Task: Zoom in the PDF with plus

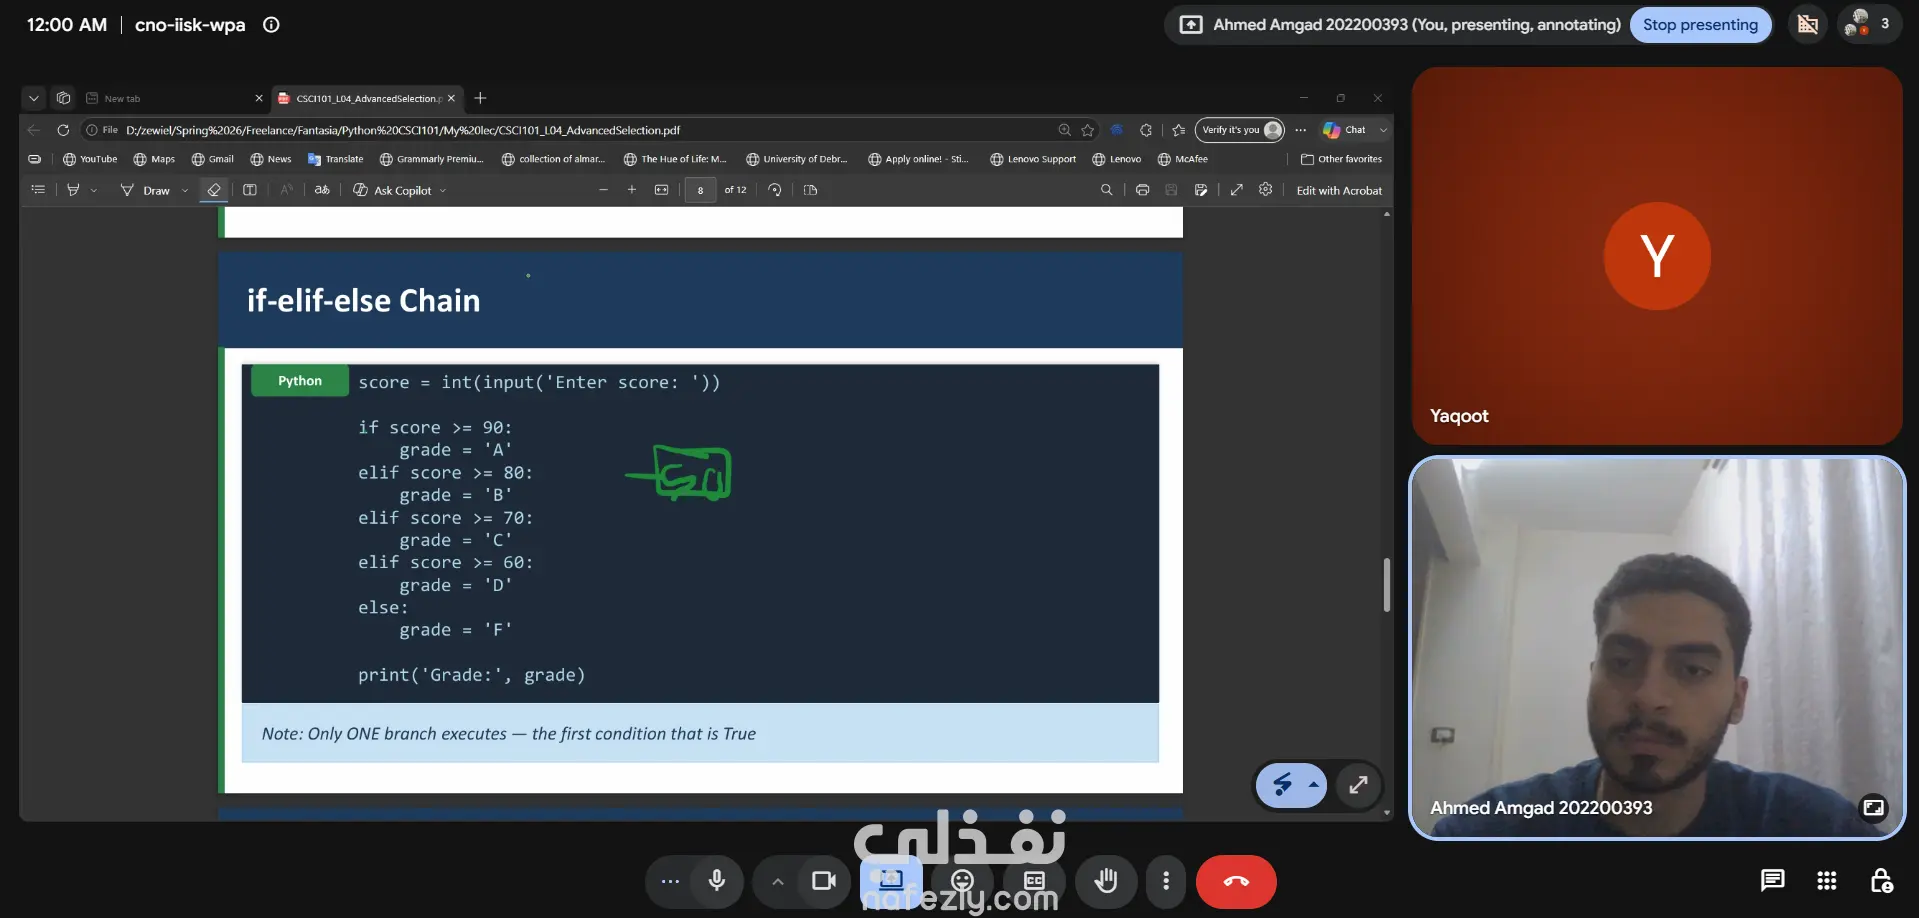Action: pyautogui.click(x=632, y=190)
